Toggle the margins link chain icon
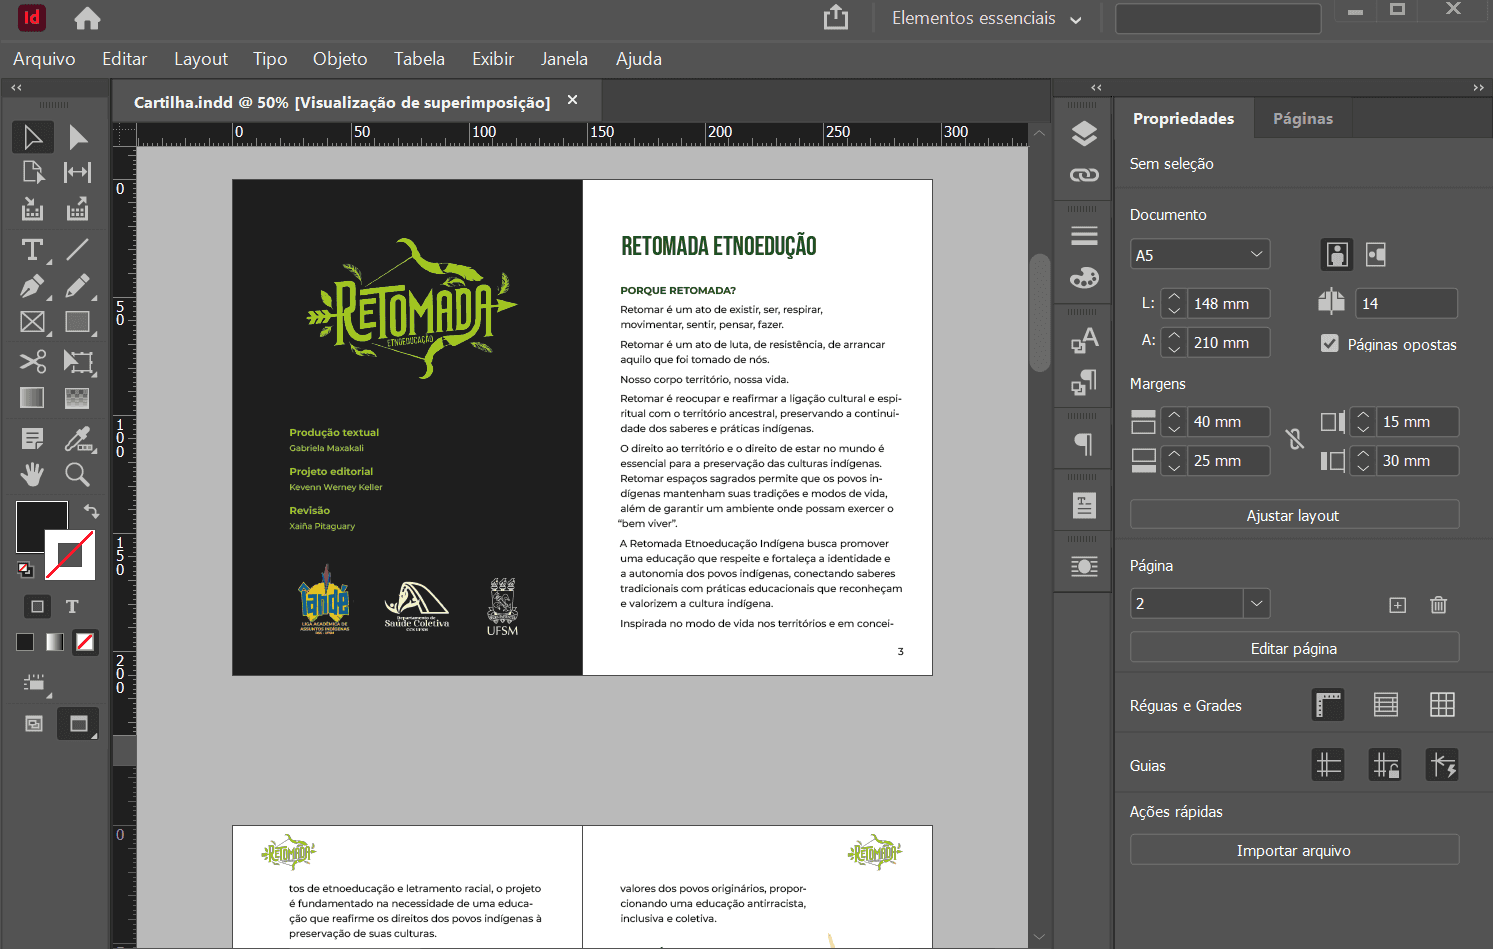Image resolution: width=1493 pixels, height=949 pixels. [1295, 439]
